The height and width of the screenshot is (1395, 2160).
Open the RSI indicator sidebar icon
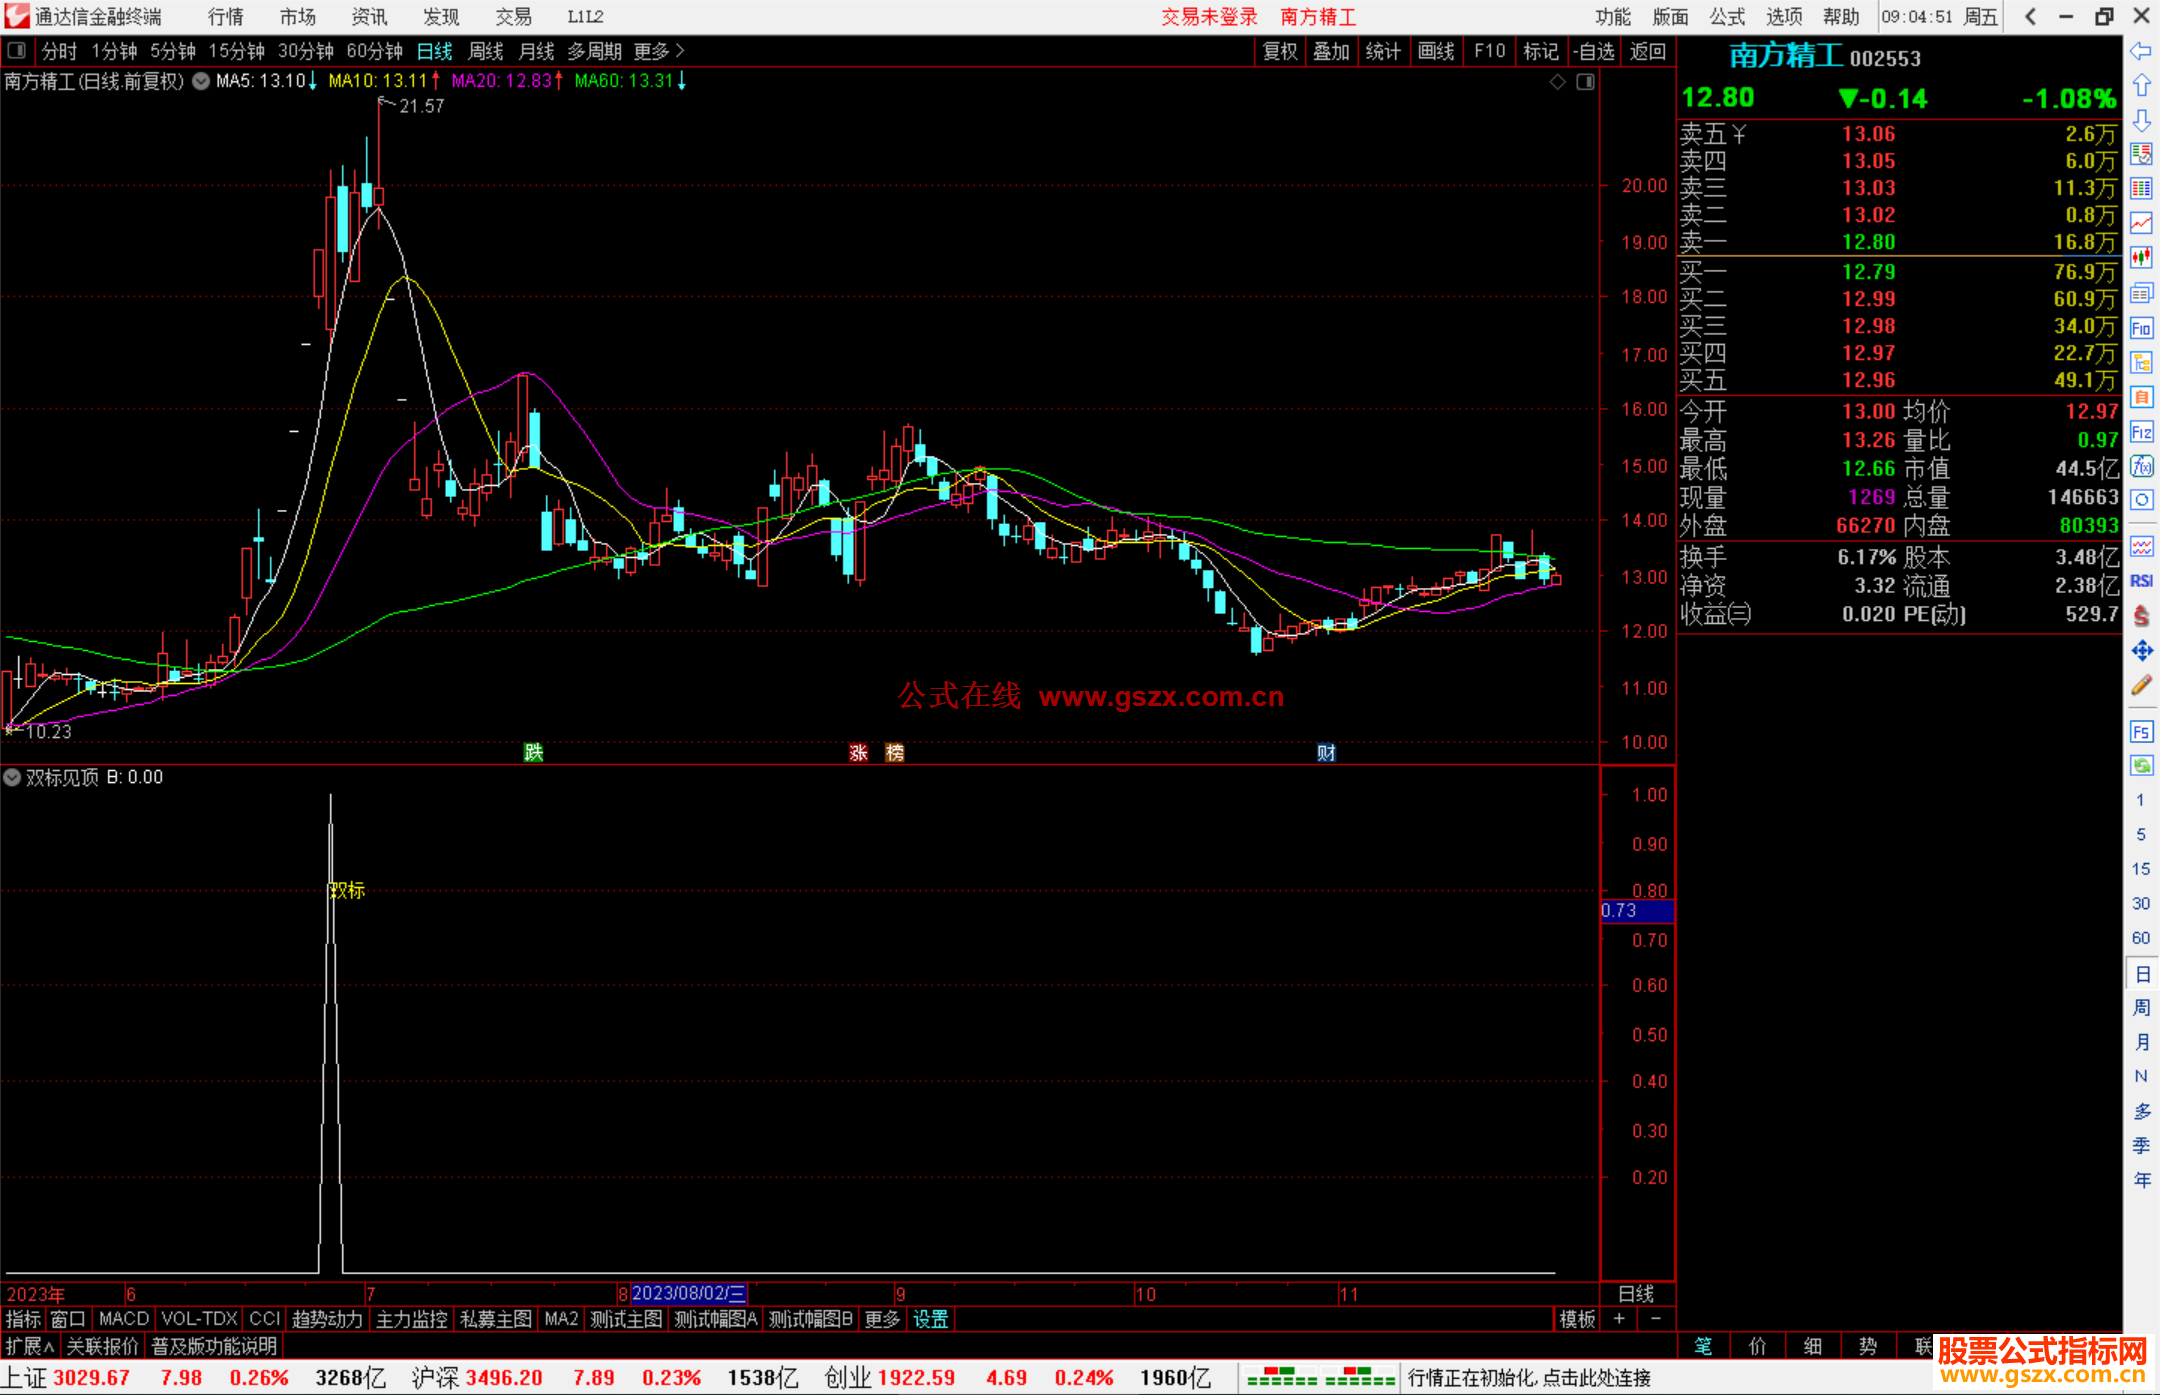point(2141,581)
